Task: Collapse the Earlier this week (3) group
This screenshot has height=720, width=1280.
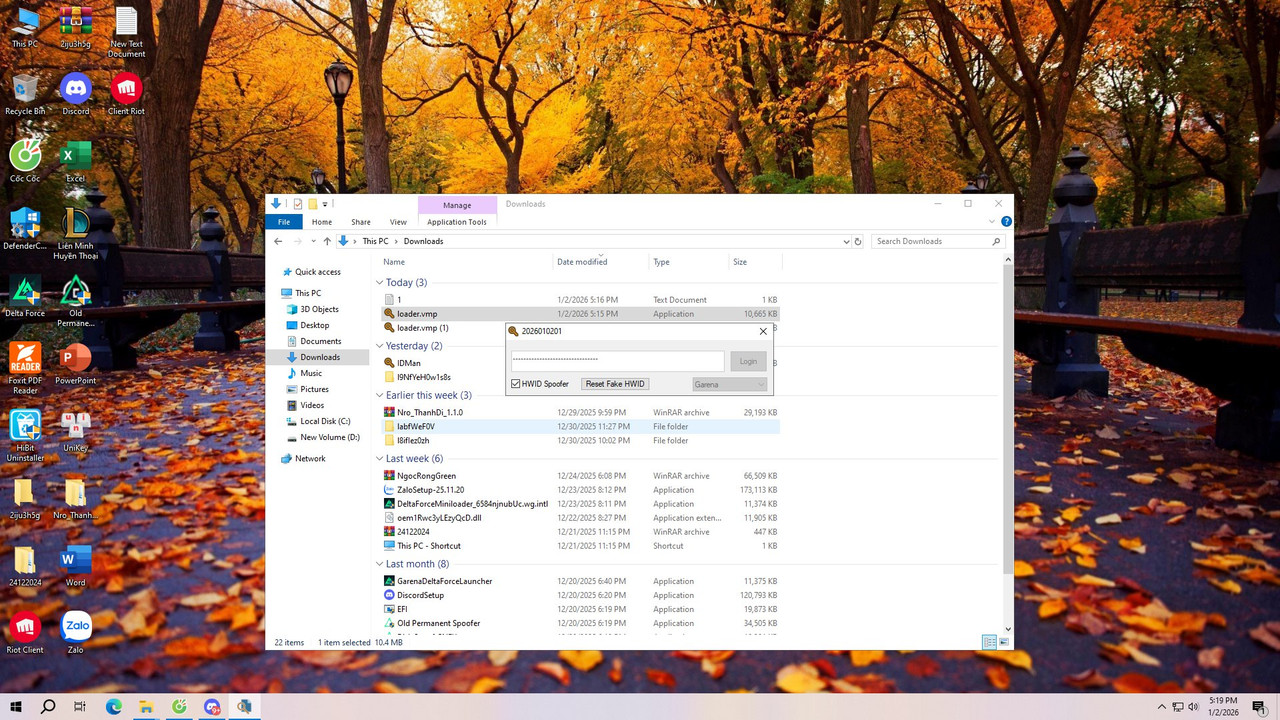Action: [x=379, y=395]
